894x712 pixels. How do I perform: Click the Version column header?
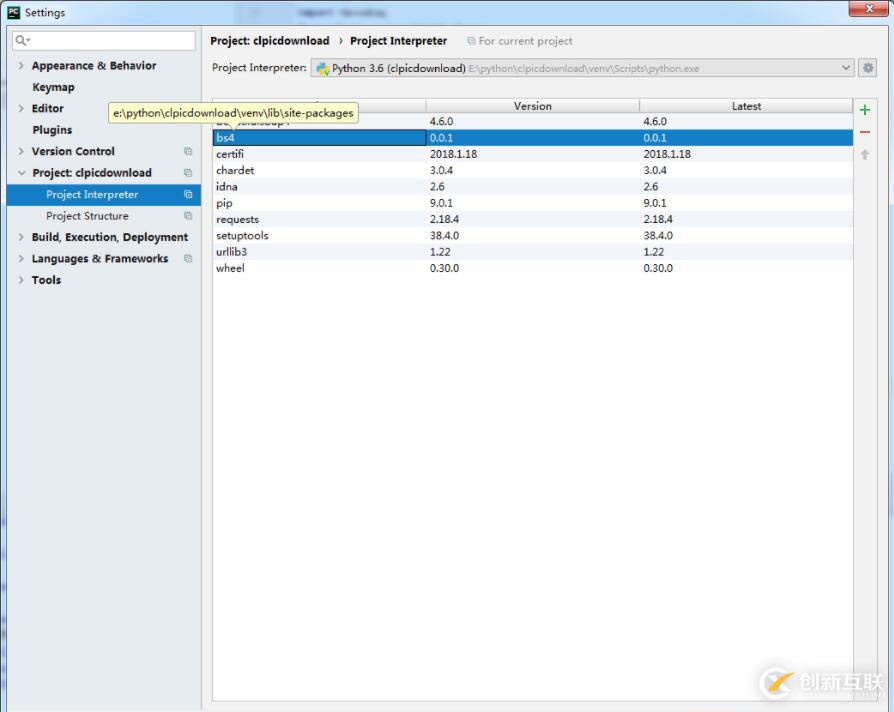(x=533, y=106)
